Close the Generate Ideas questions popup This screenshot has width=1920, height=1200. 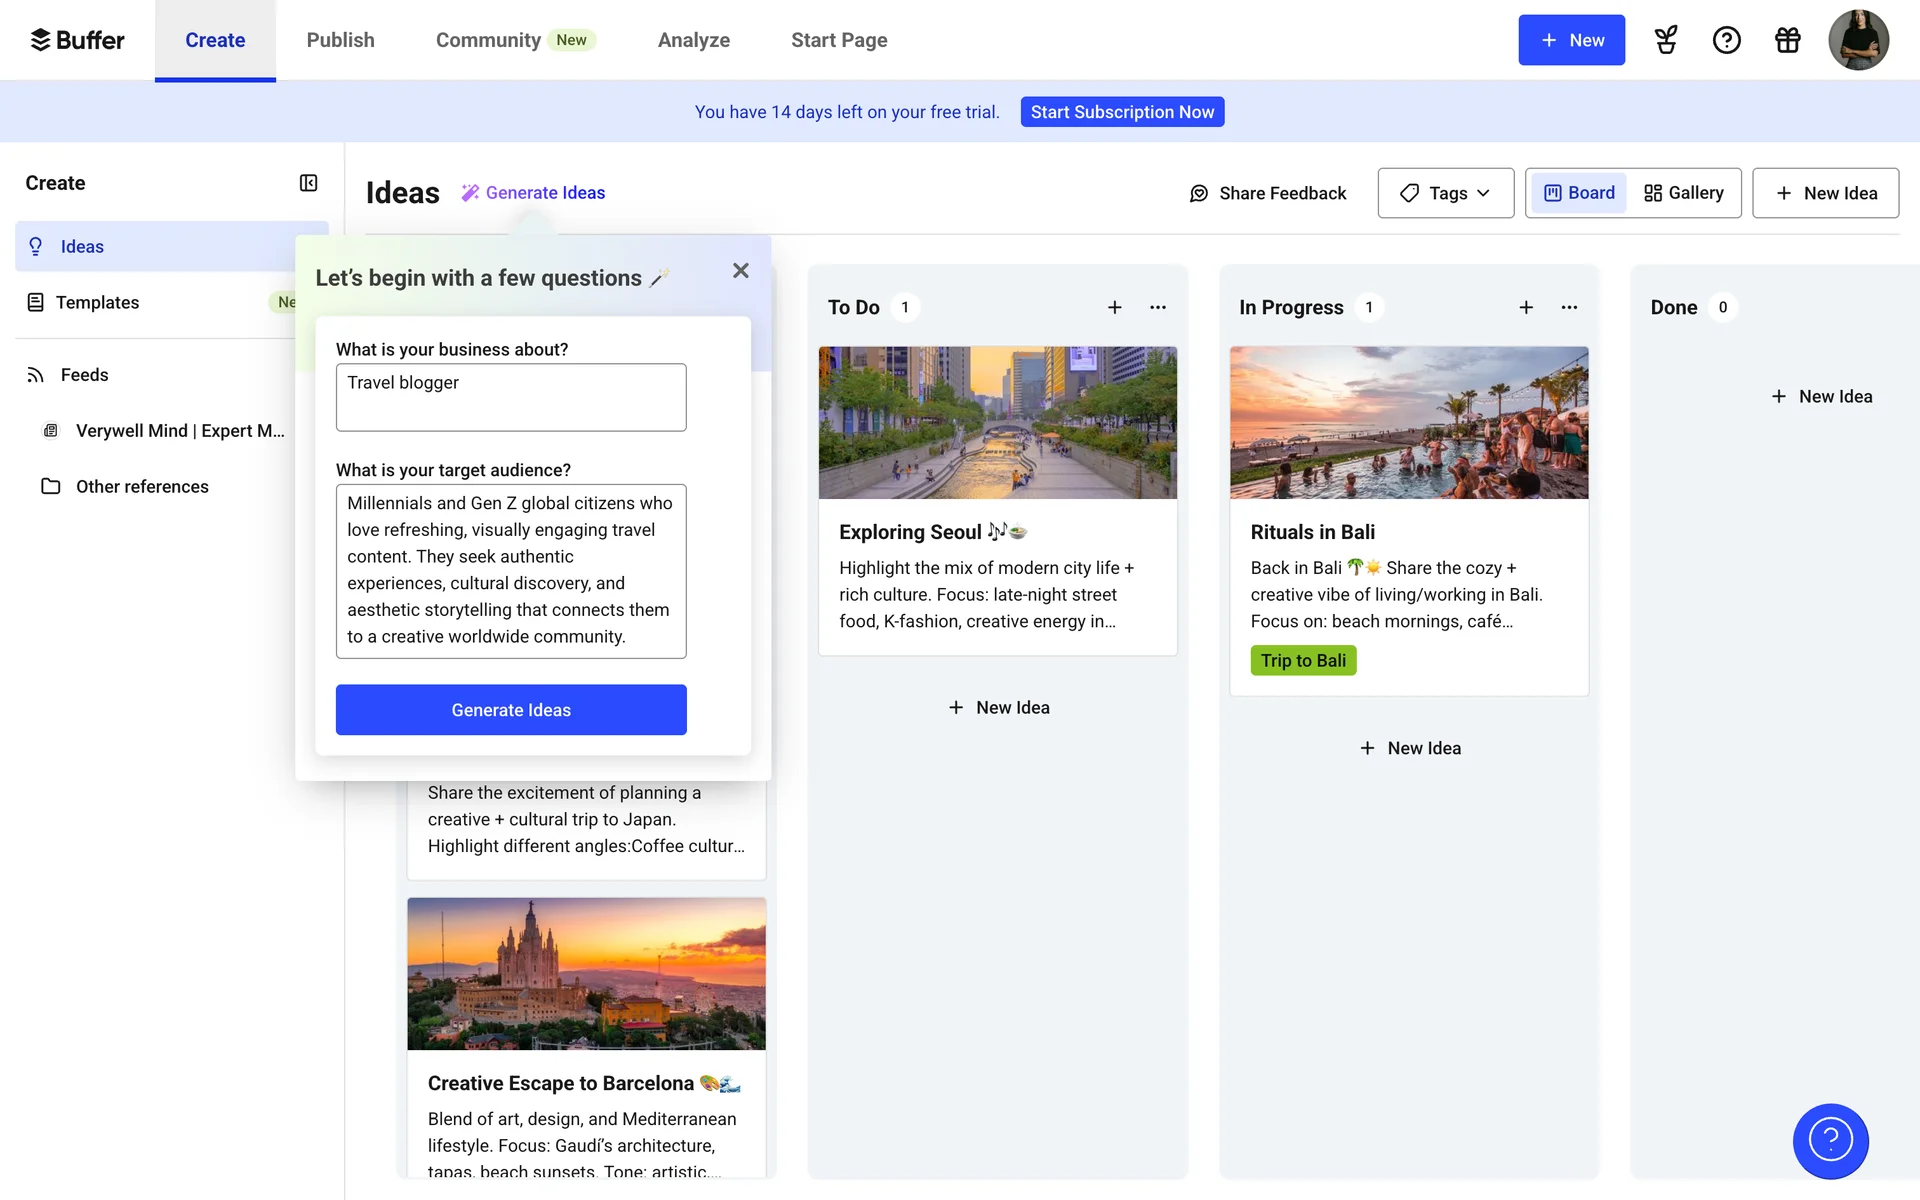(740, 271)
